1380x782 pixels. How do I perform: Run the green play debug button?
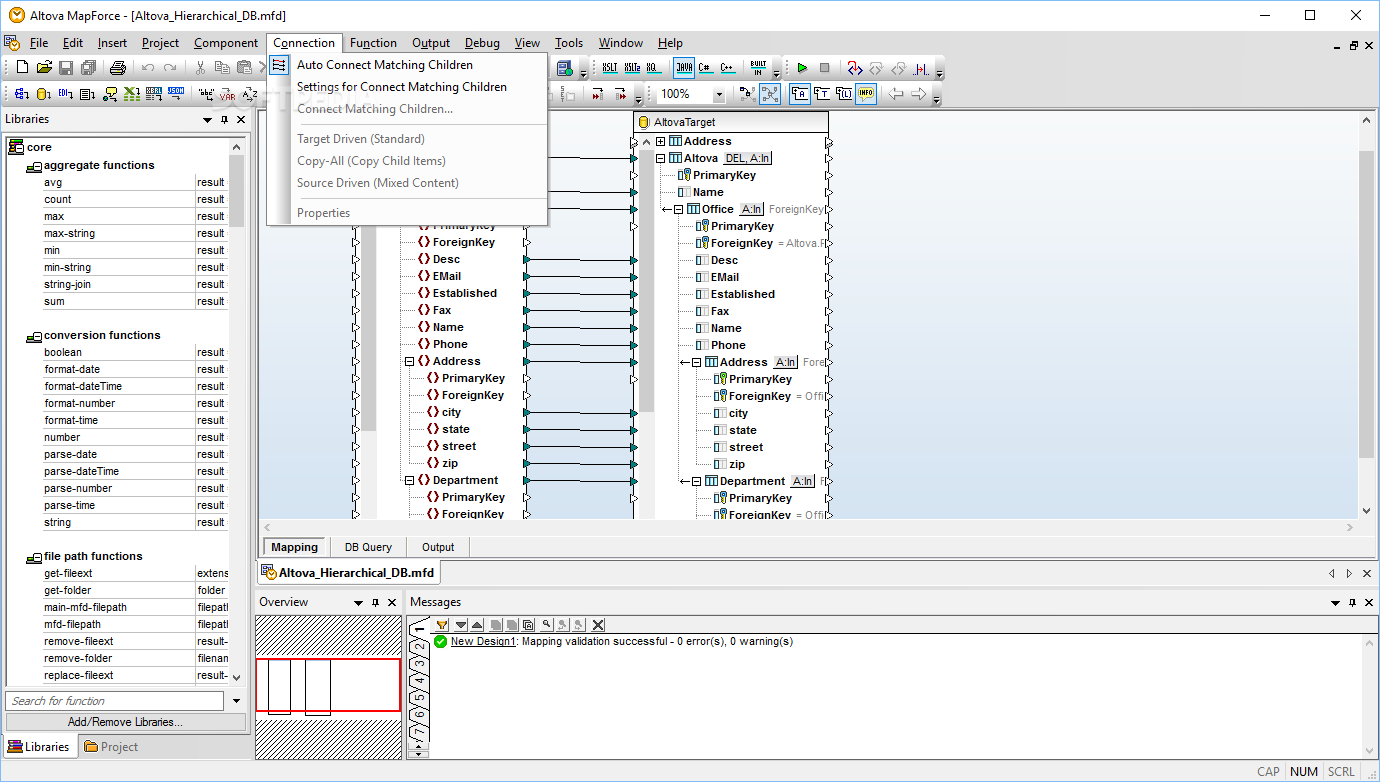[x=802, y=68]
